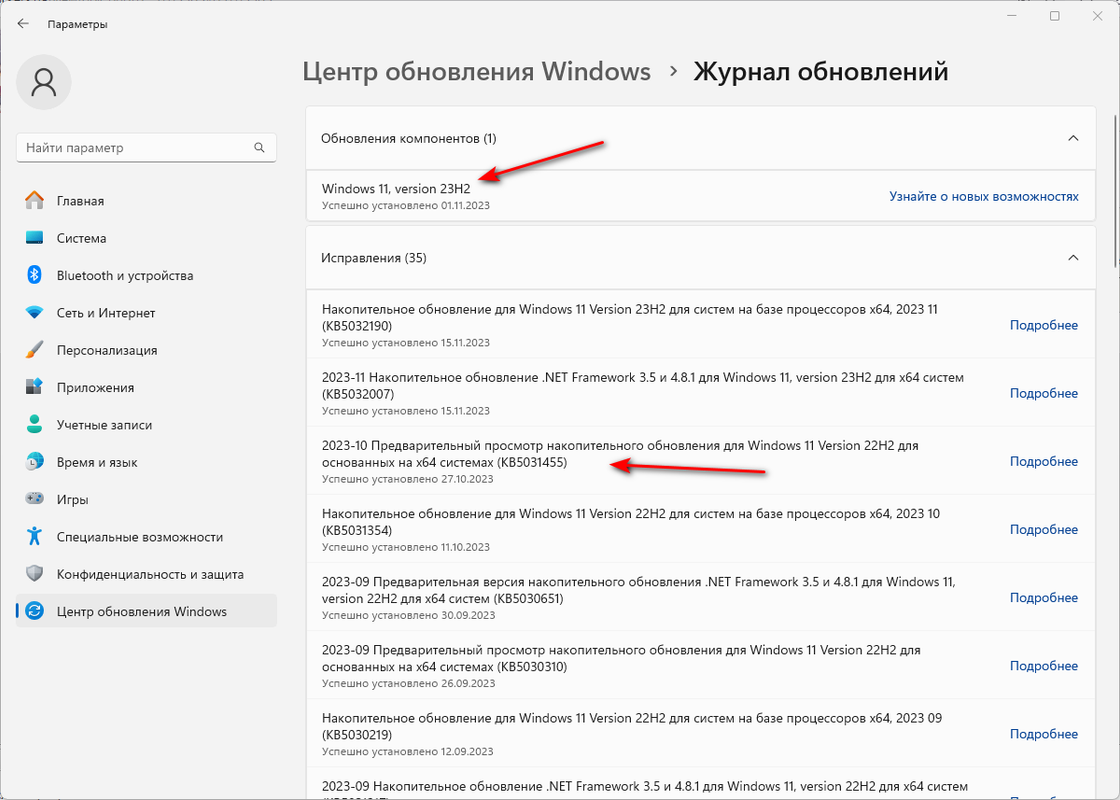Click Подробнее for KB5032007
This screenshot has height=800, width=1120.
pos(1044,393)
